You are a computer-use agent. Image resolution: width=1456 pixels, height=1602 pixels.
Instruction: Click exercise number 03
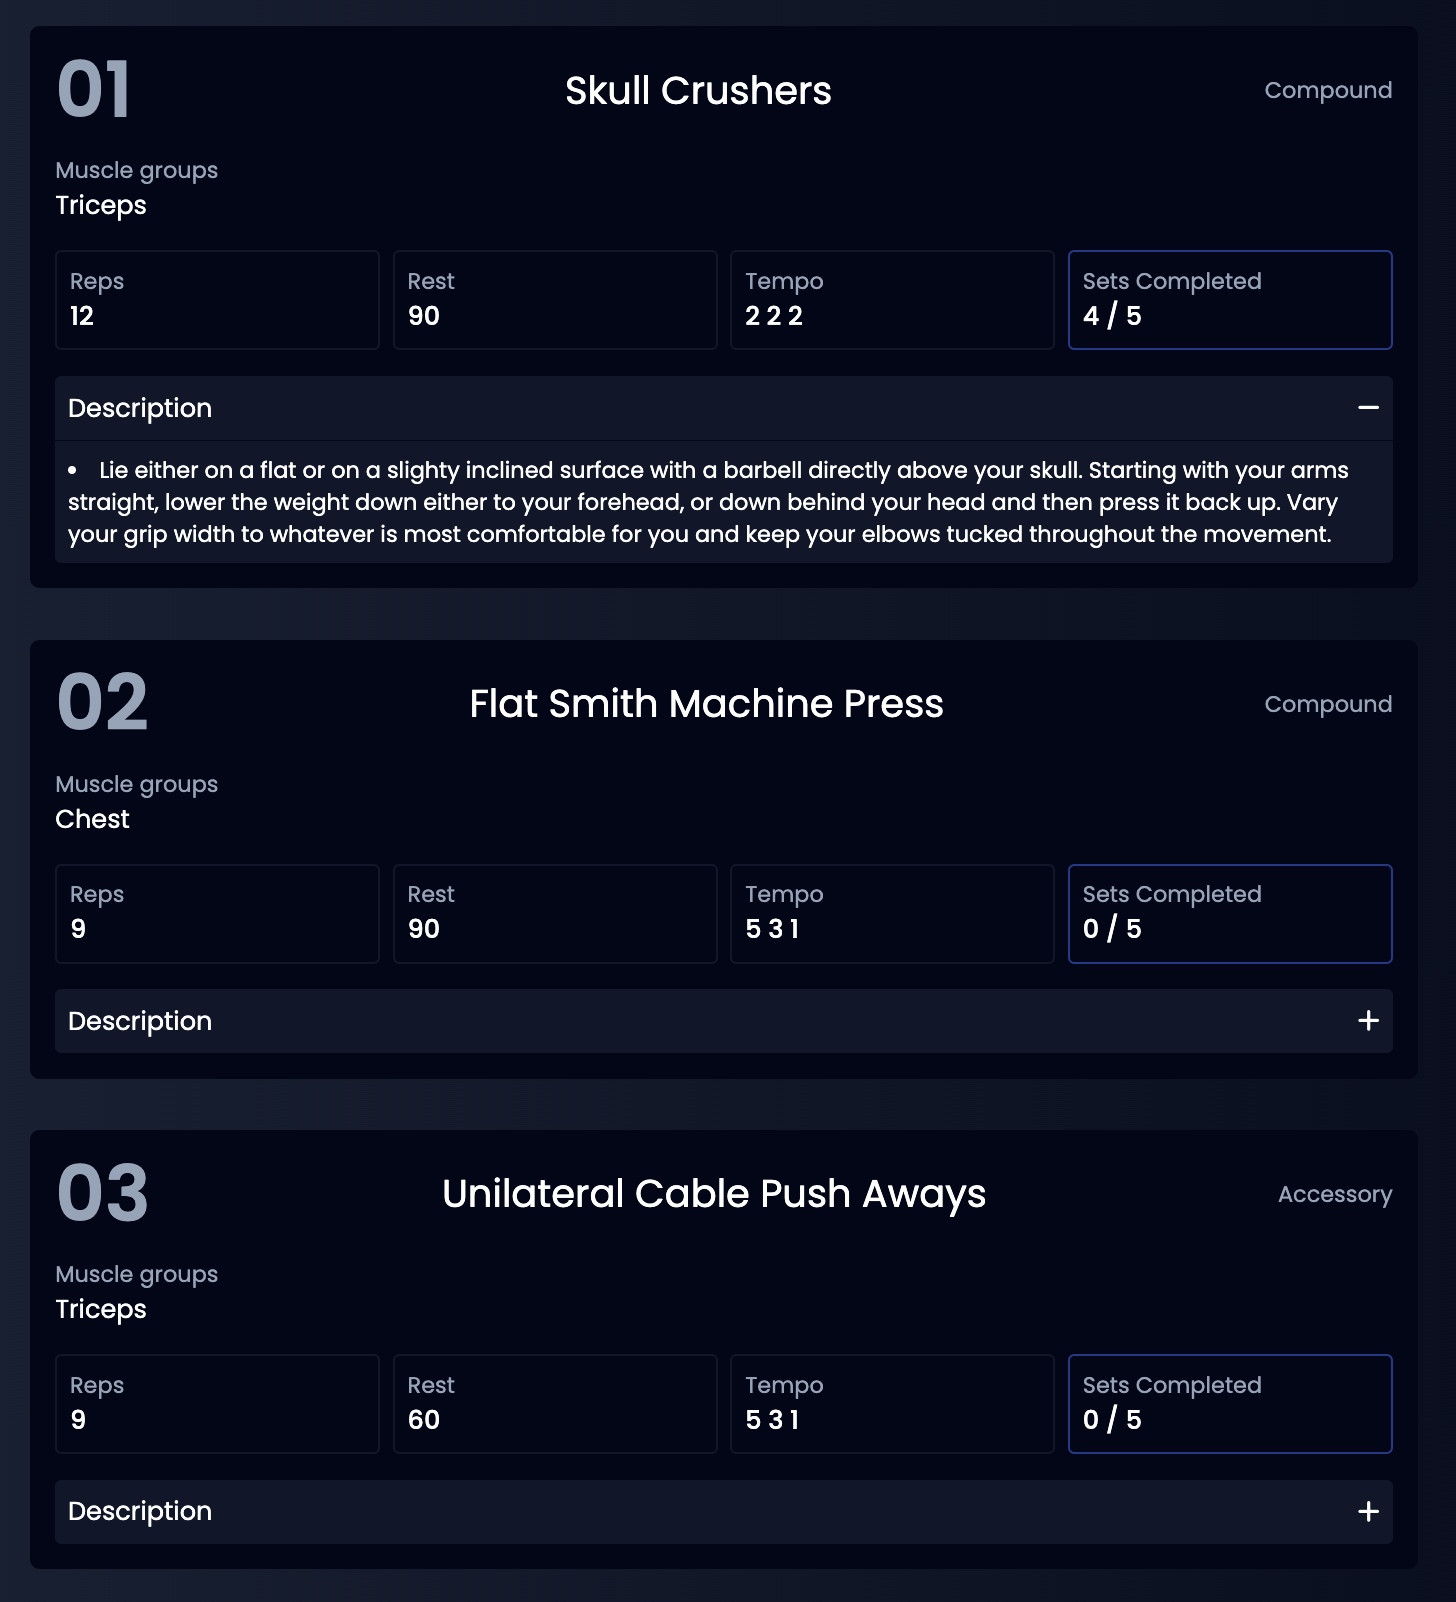tap(103, 1194)
